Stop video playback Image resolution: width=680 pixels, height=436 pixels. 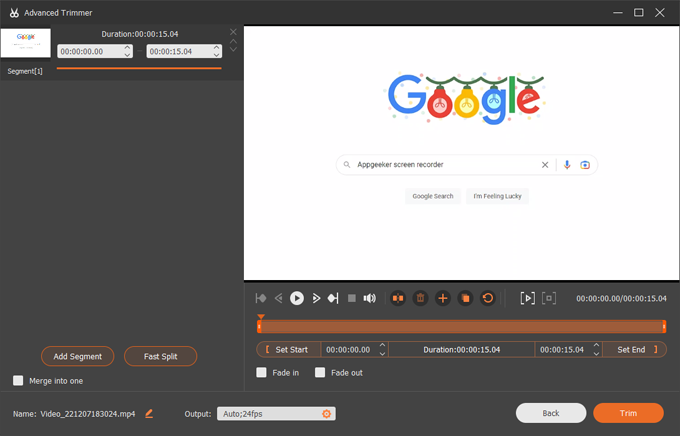352,298
